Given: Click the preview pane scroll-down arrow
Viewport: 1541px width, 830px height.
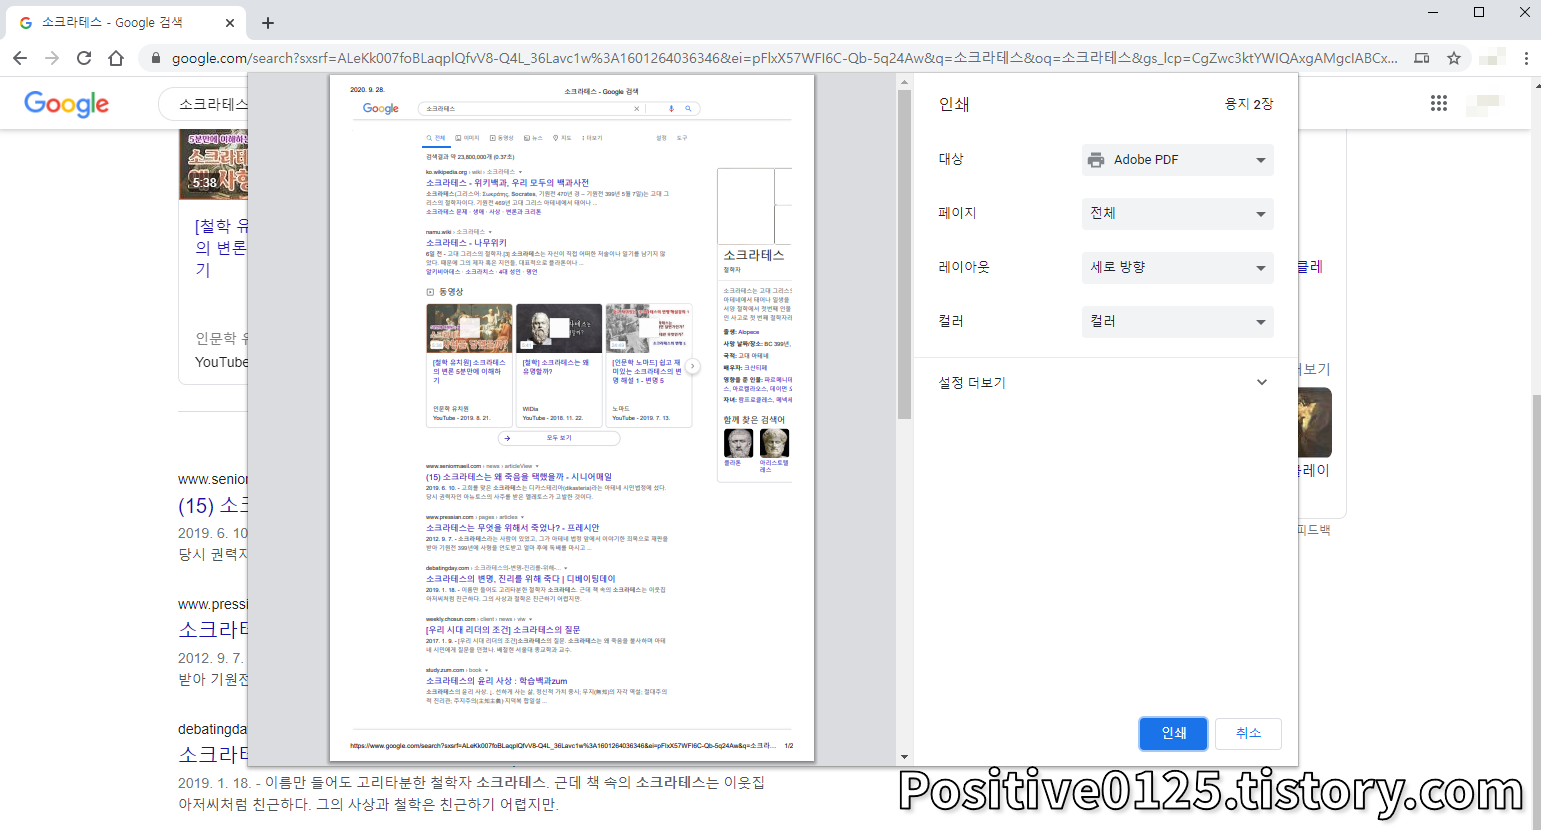Looking at the screenshot, I should coord(904,757).
